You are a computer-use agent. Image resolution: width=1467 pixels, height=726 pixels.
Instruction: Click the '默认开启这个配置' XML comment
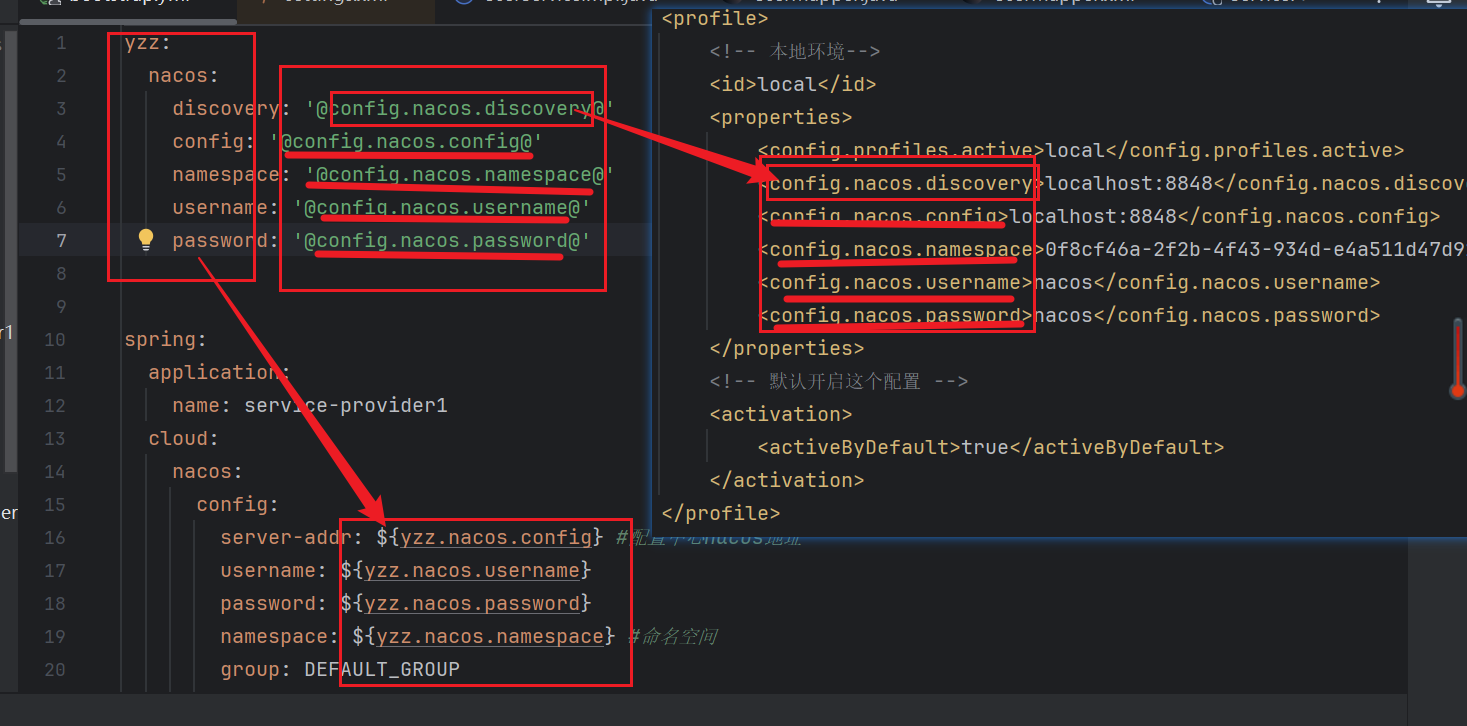839,381
